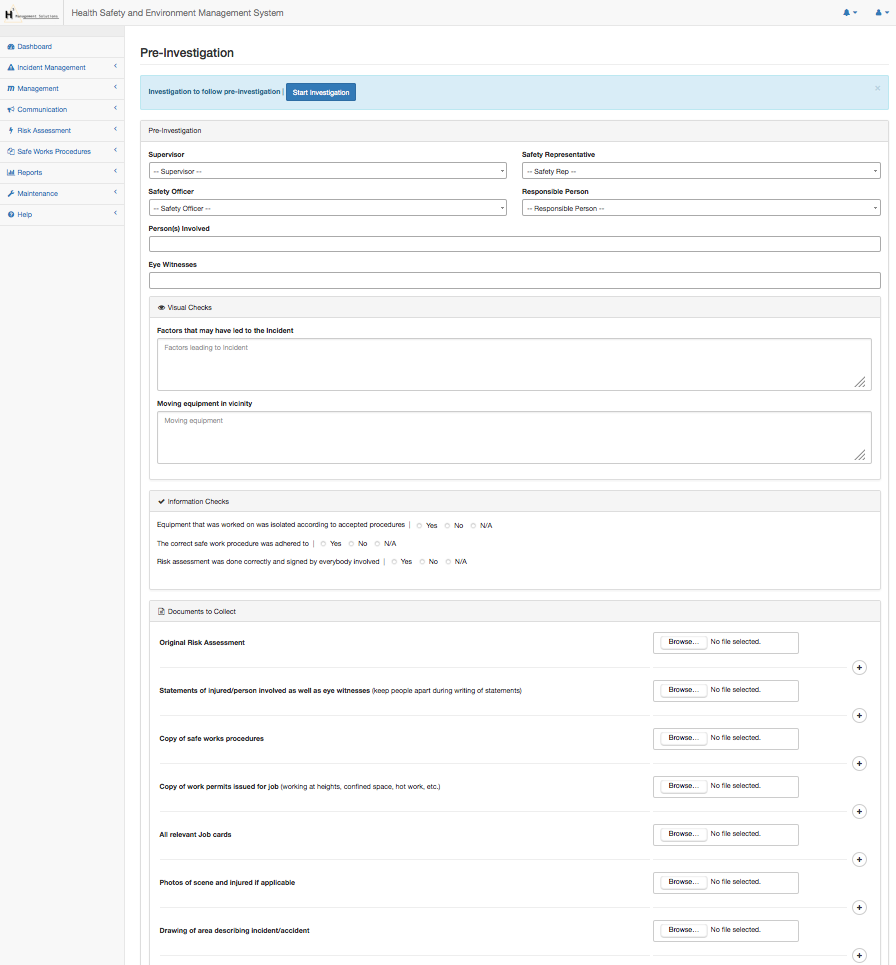Click the plus icon for All relevant Job cards
896x965 pixels.
click(858, 859)
